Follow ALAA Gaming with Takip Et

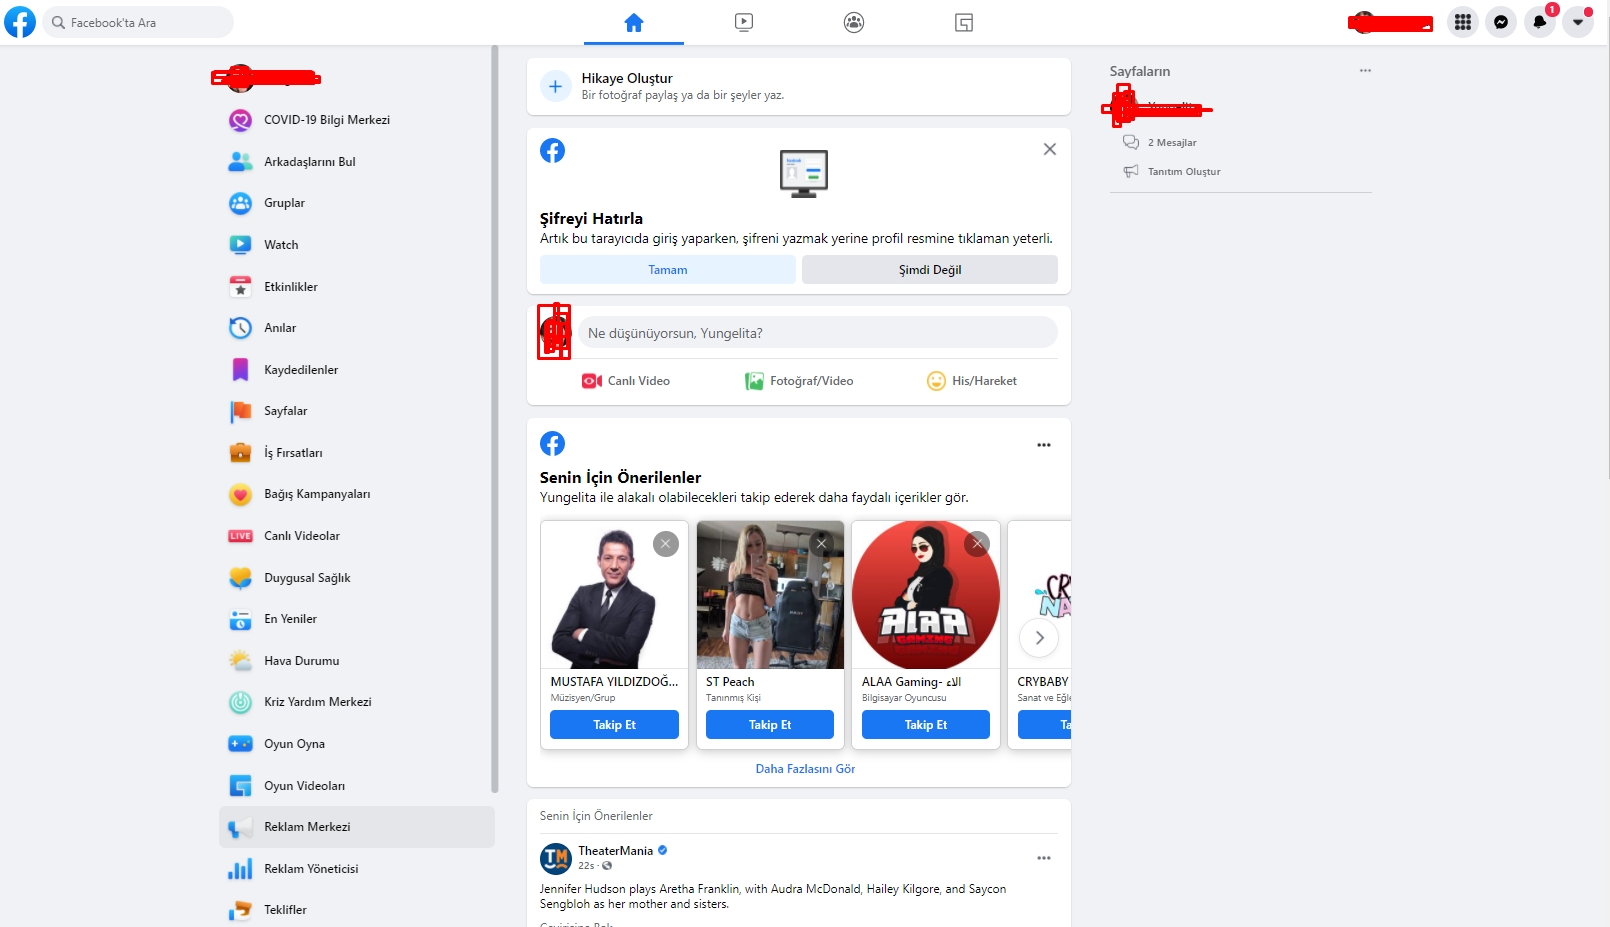pos(926,725)
